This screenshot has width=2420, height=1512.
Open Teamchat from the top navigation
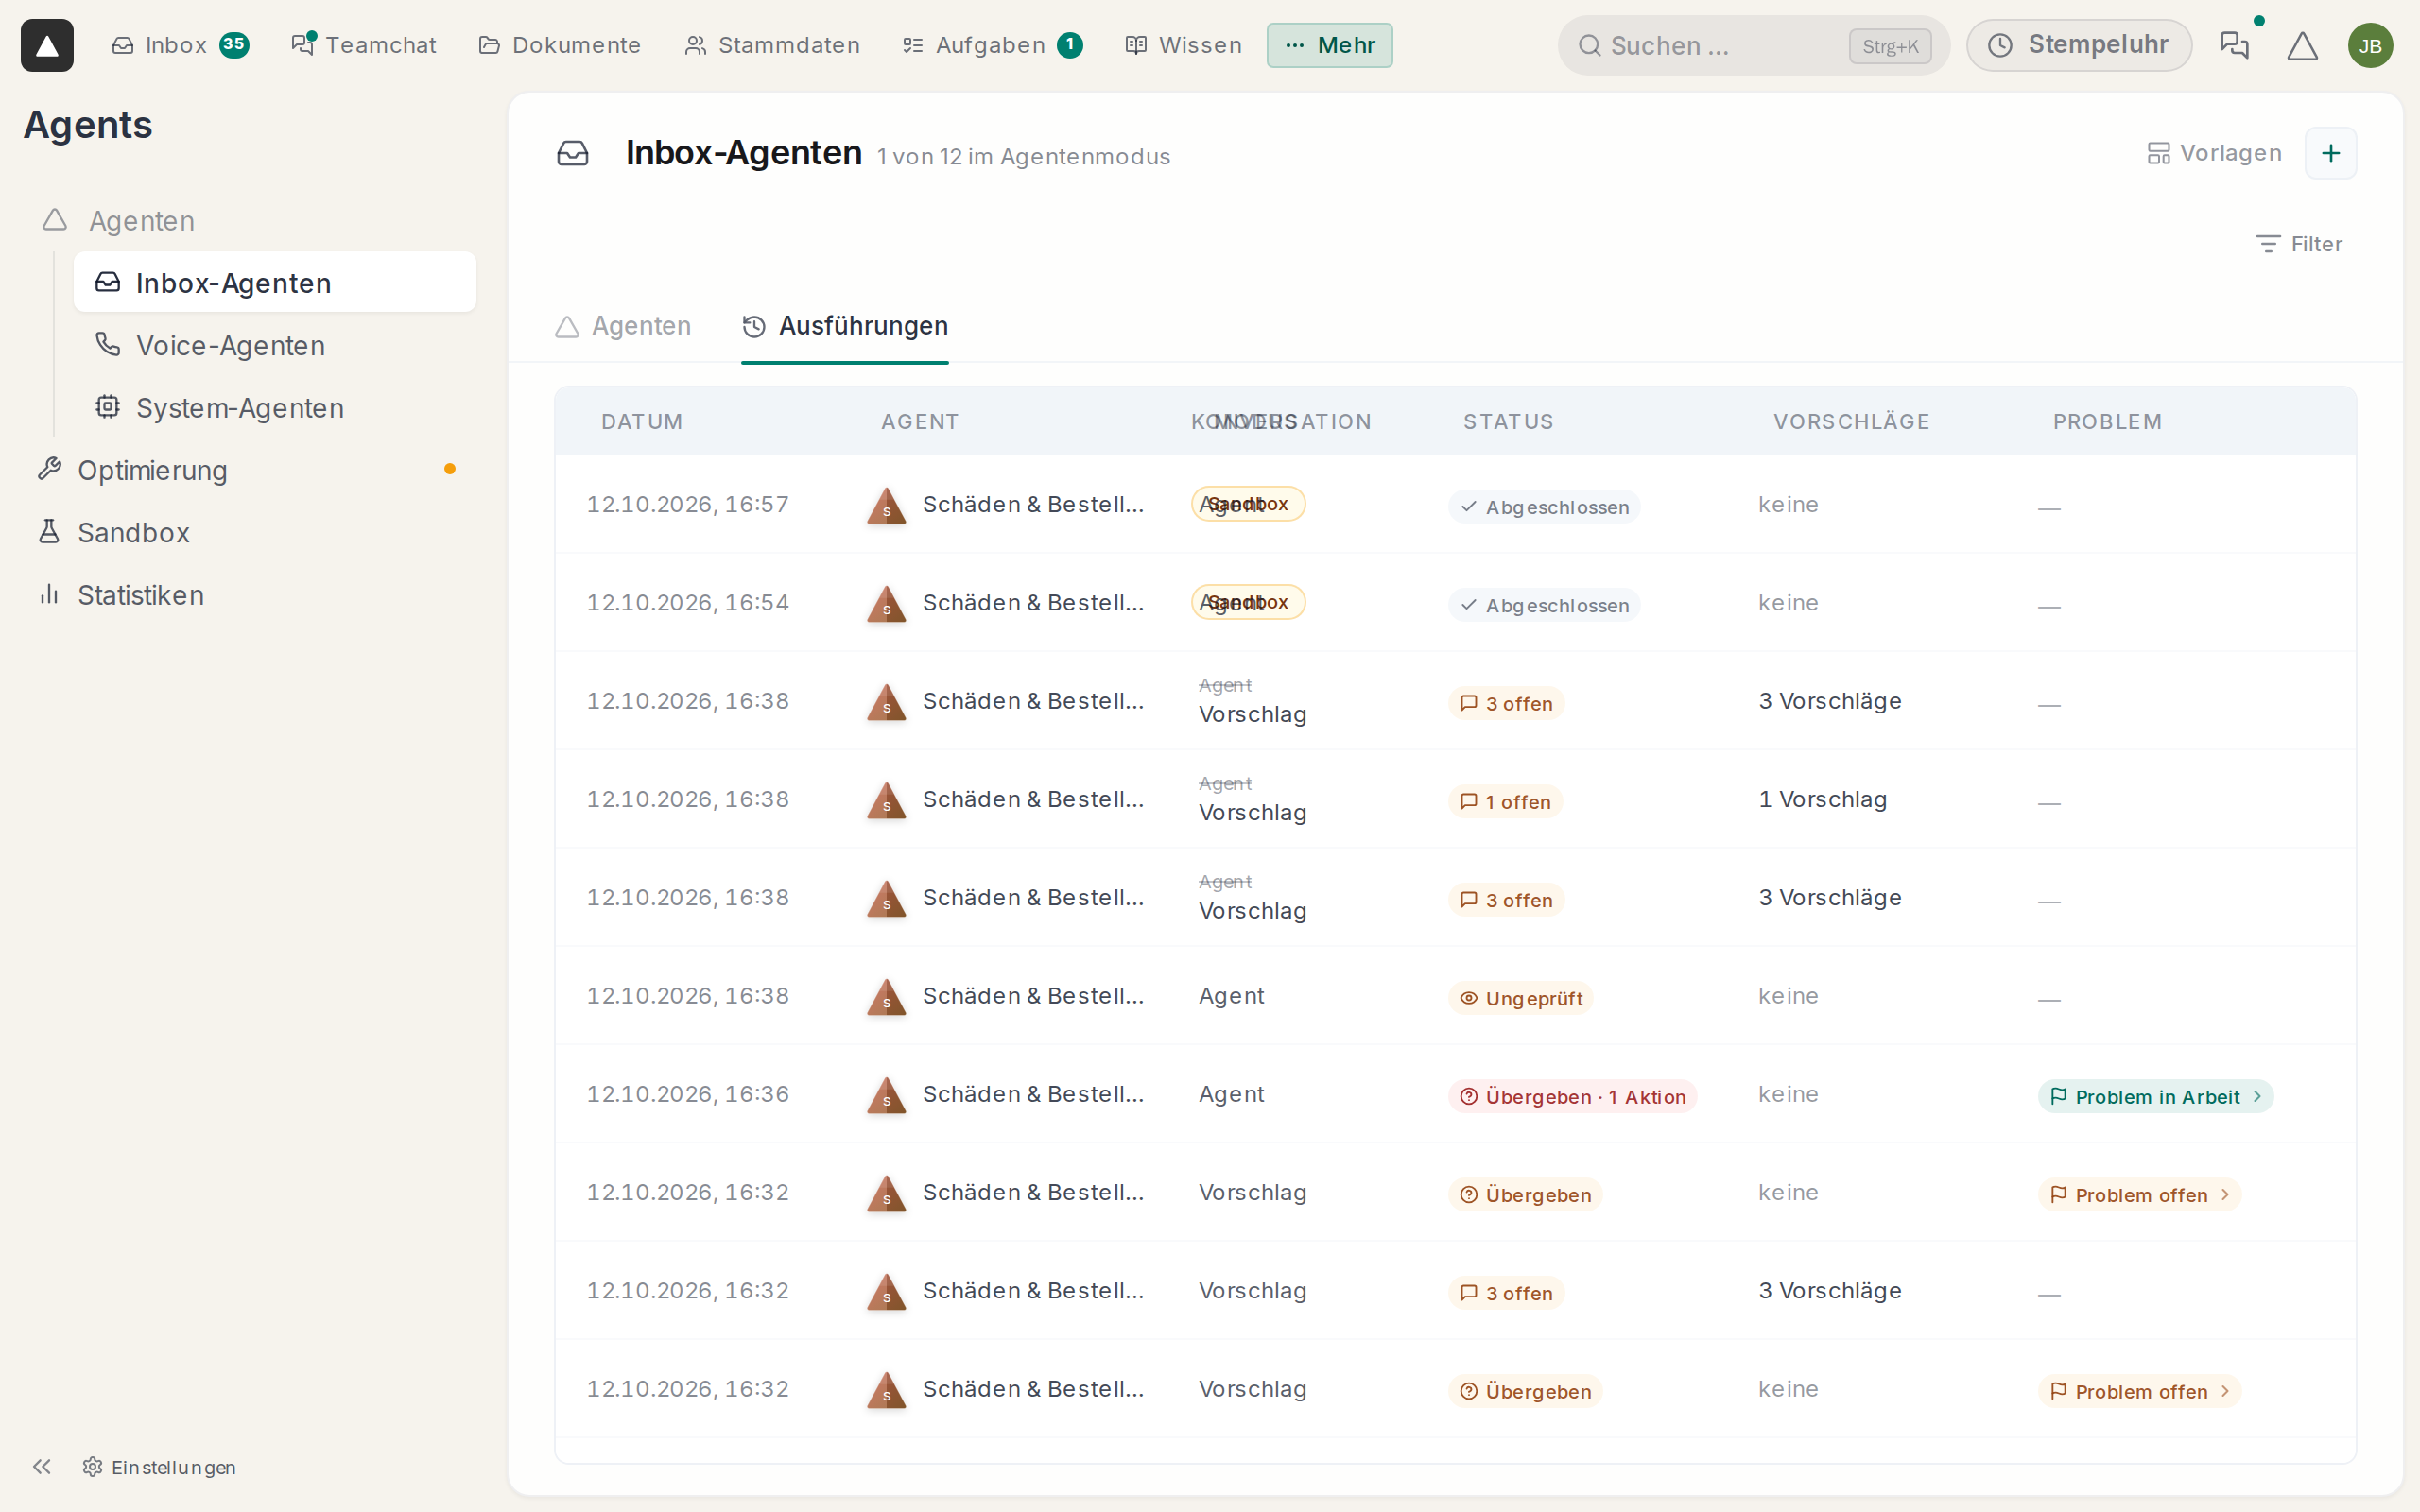coord(364,45)
